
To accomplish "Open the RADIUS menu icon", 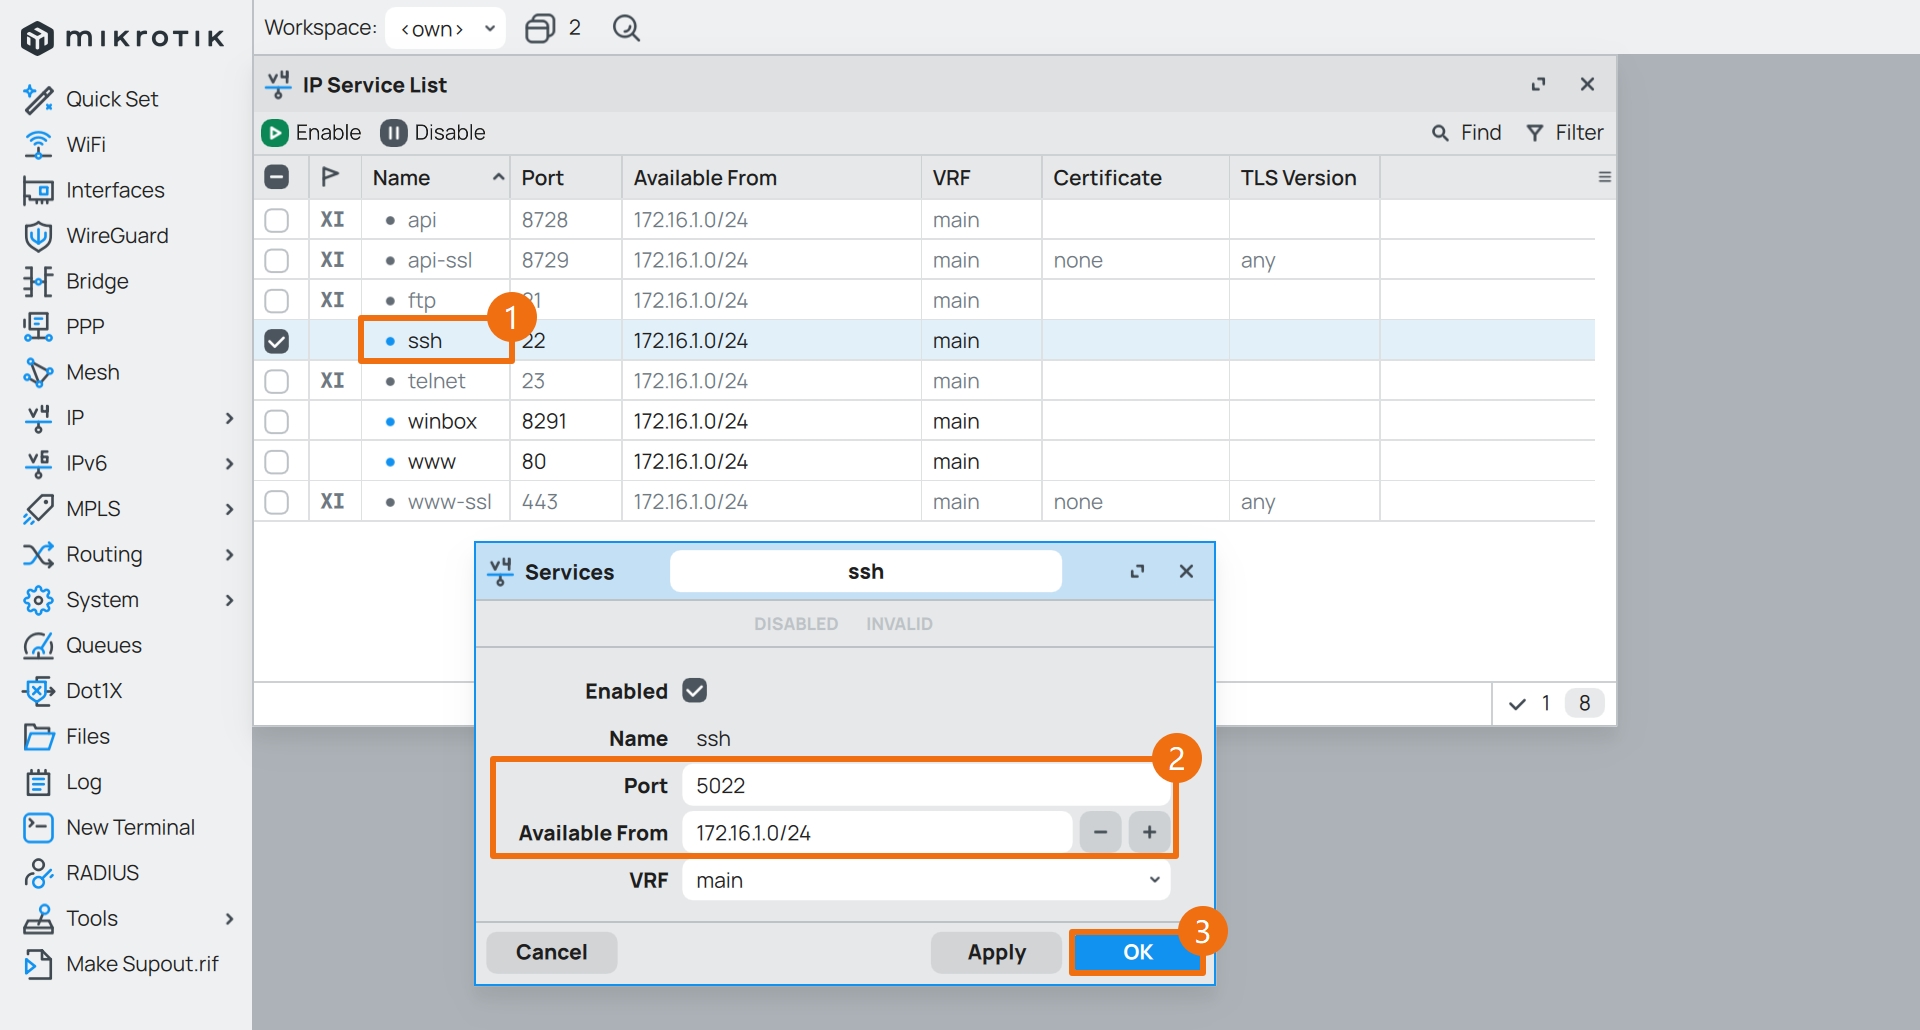I will tap(38, 873).
